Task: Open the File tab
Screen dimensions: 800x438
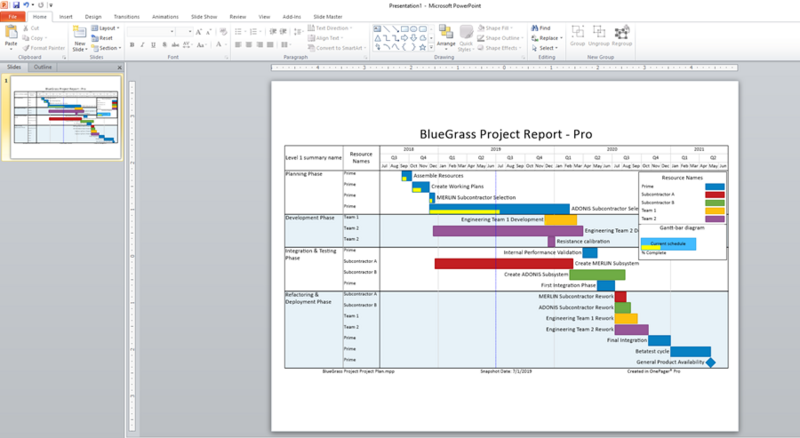Action: (x=13, y=17)
